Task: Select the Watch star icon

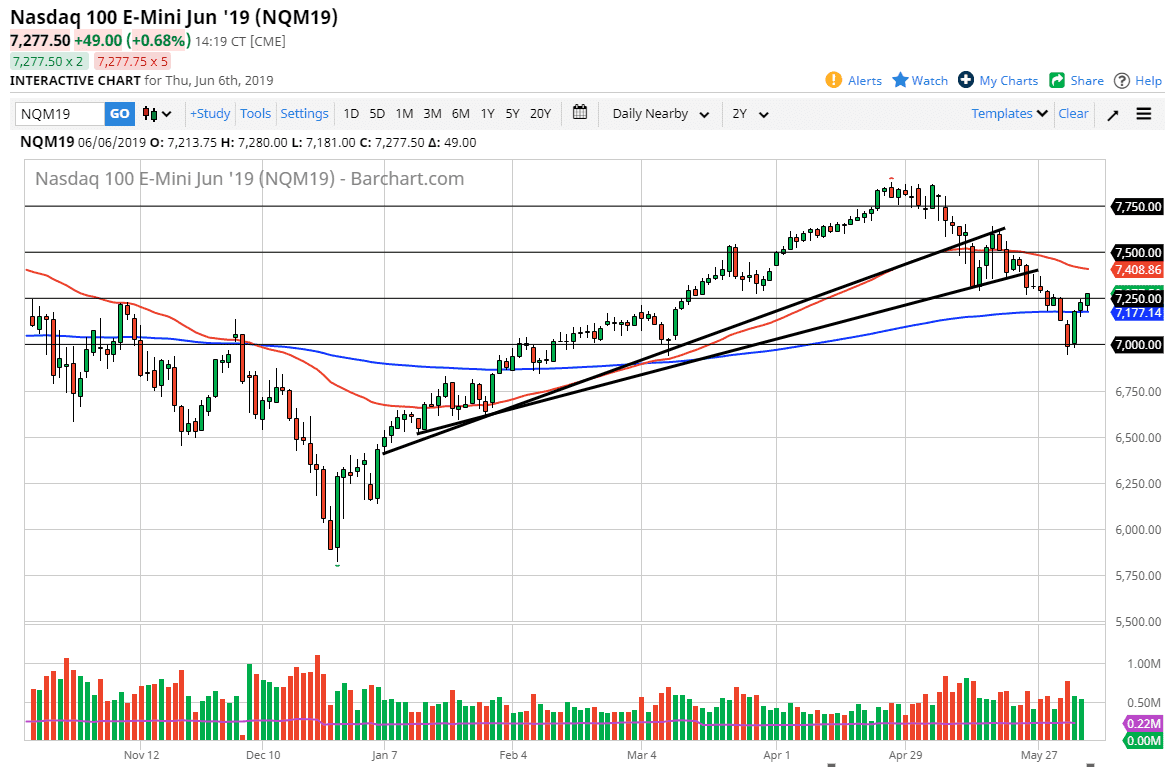Action: coord(899,80)
